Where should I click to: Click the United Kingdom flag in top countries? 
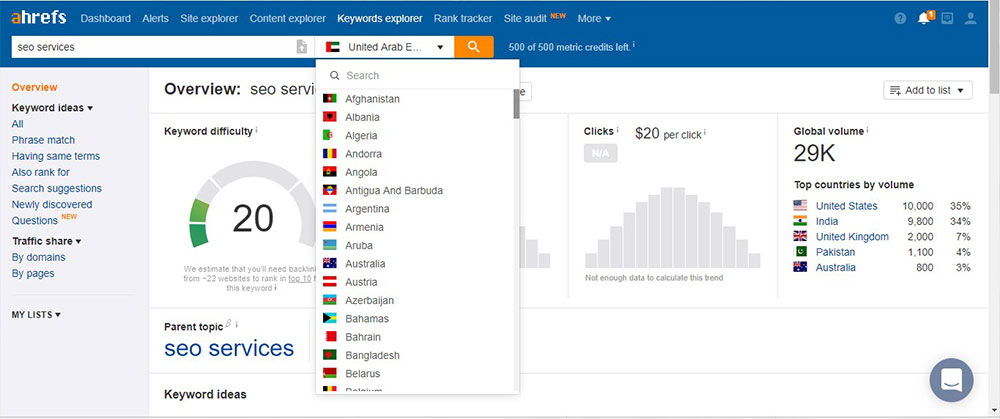(x=800, y=236)
